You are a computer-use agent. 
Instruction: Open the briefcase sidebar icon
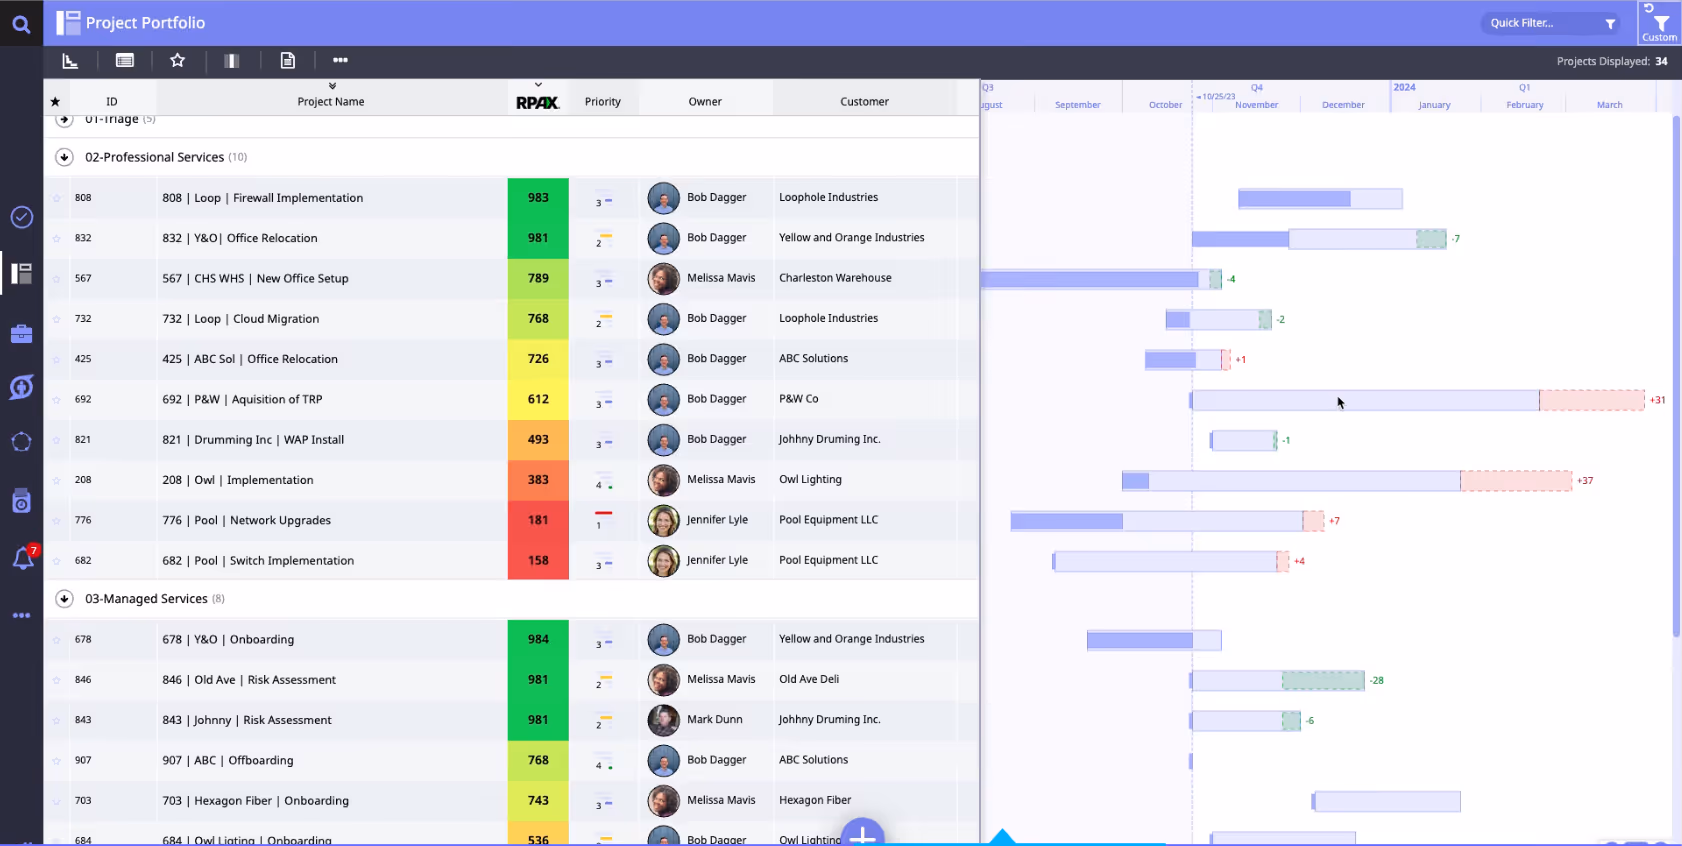pyautogui.click(x=21, y=334)
